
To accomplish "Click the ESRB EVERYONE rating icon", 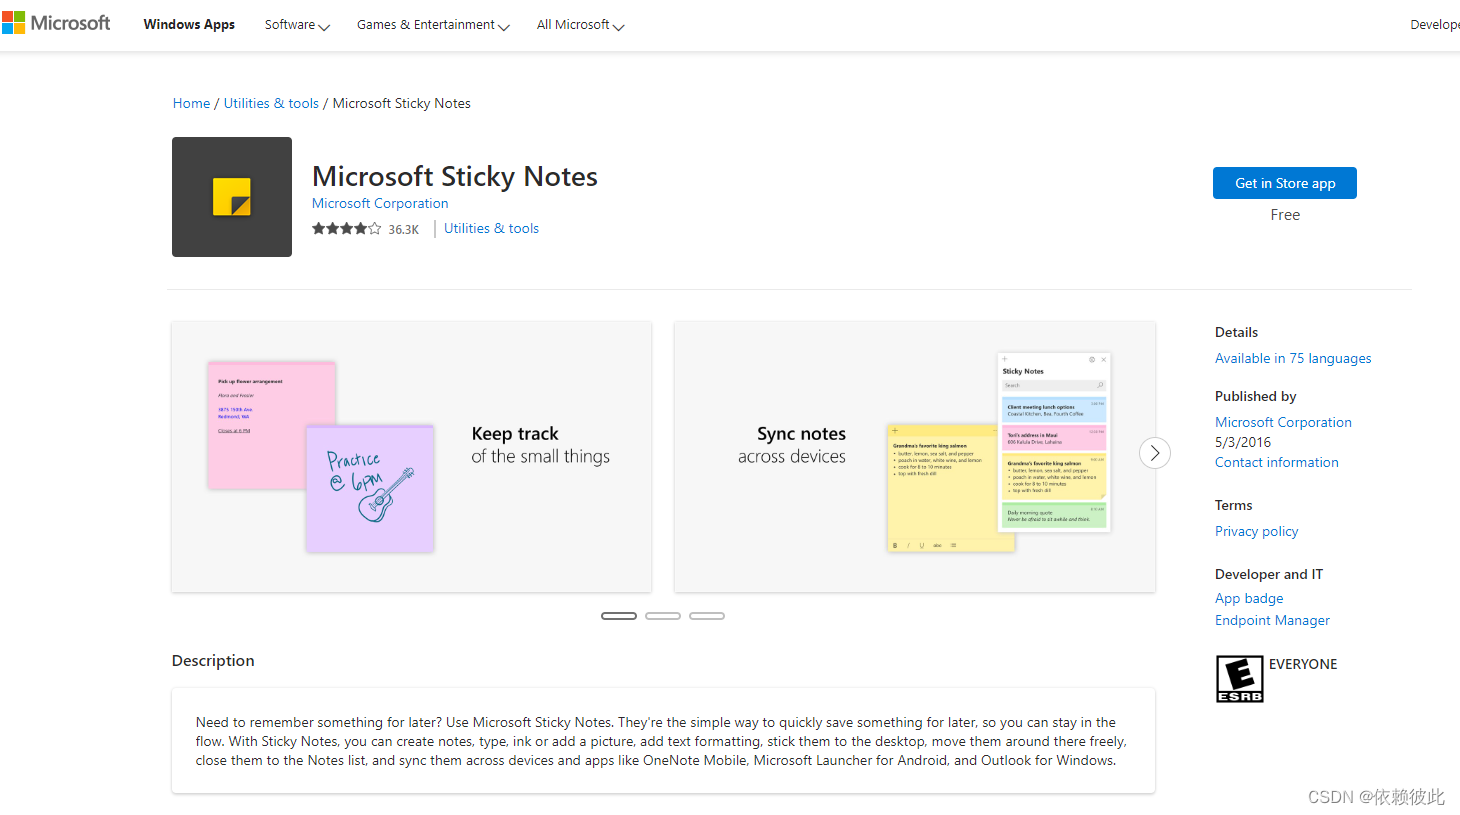I will point(1239,678).
